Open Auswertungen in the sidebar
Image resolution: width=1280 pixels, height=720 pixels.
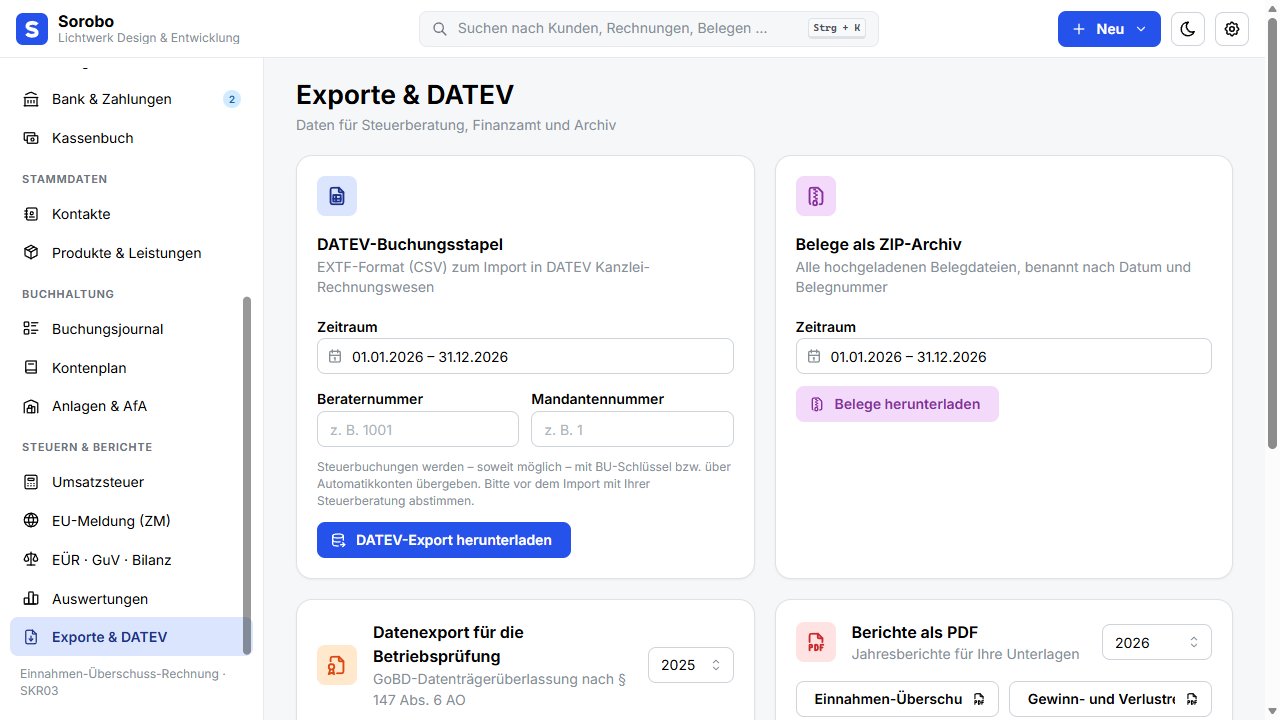click(x=131, y=599)
